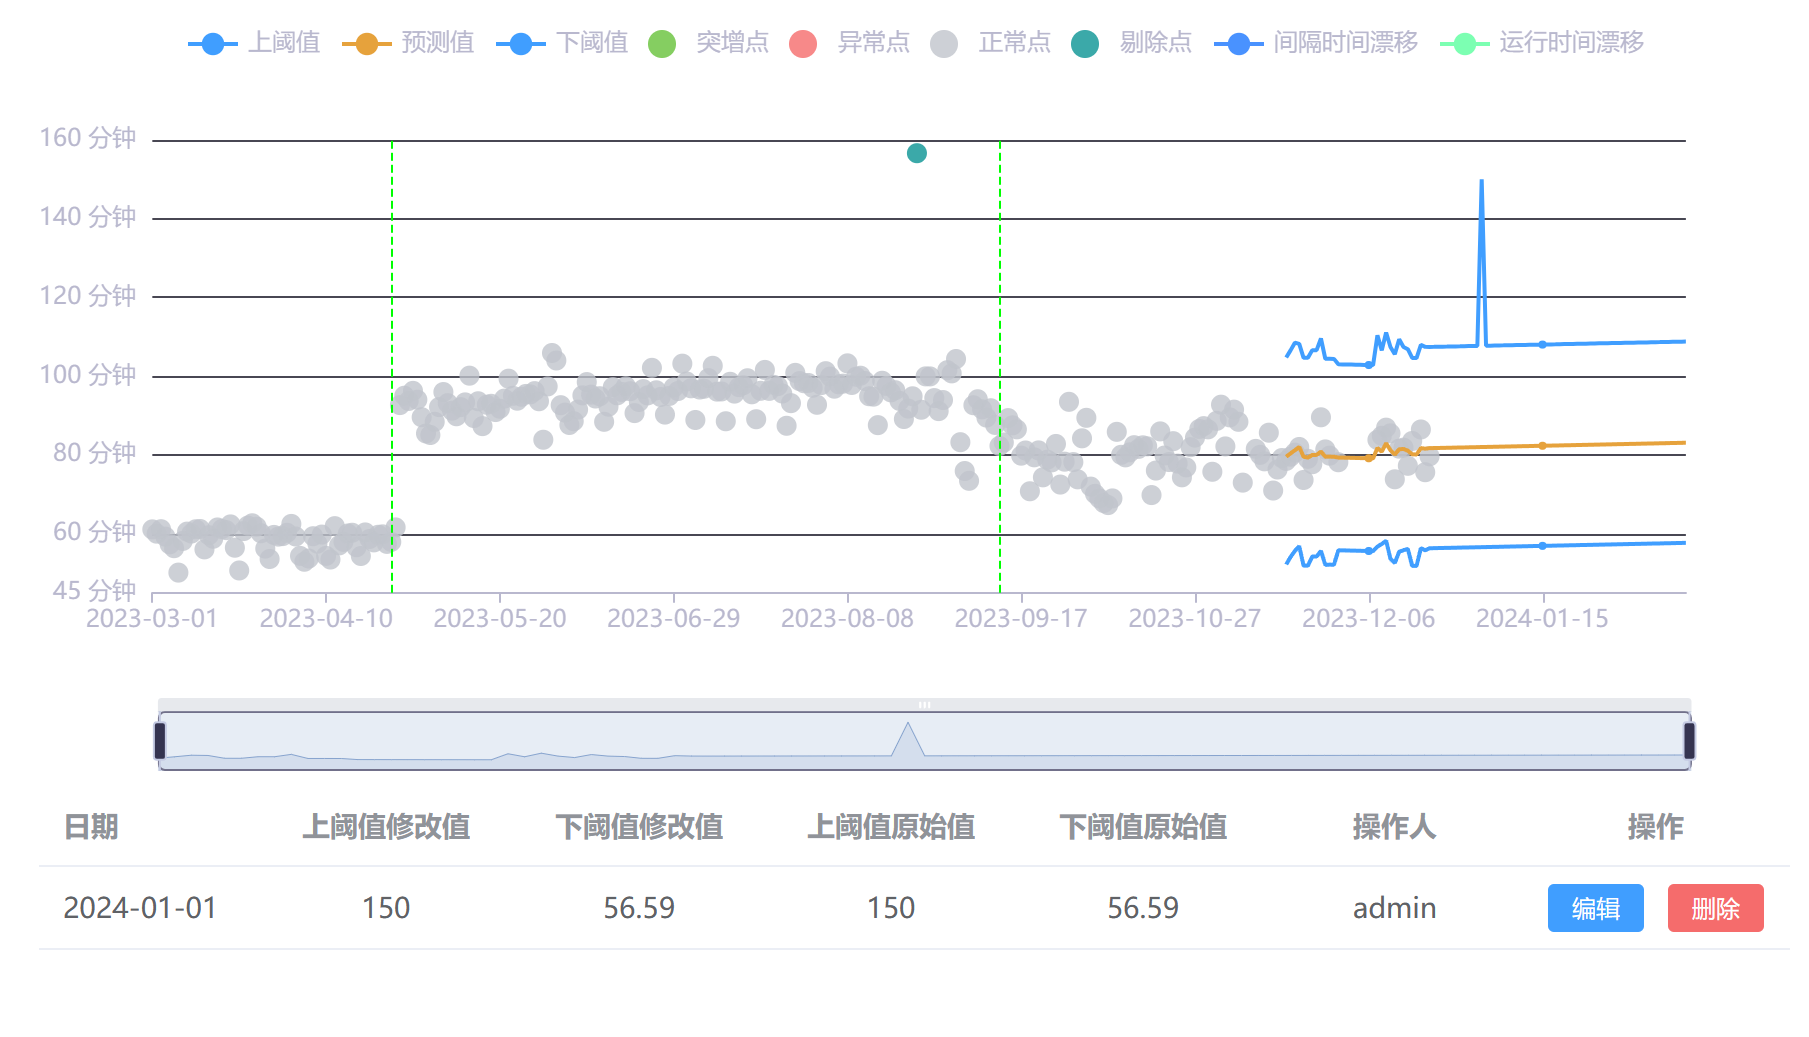
Task: Click the 下阈值修改值 column header
Action: tap(639, 827)
